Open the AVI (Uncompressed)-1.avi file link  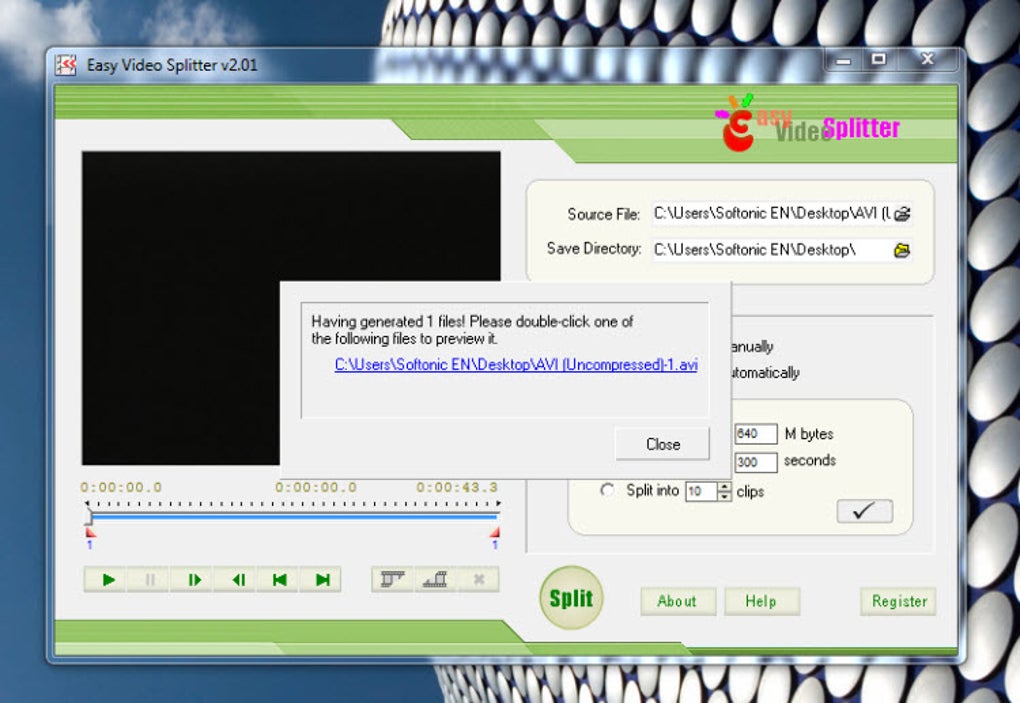[x=516, y=365]
